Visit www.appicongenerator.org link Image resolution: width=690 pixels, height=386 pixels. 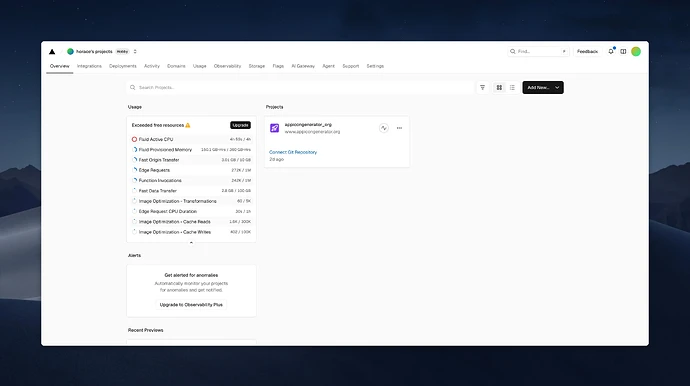[312, 132]
